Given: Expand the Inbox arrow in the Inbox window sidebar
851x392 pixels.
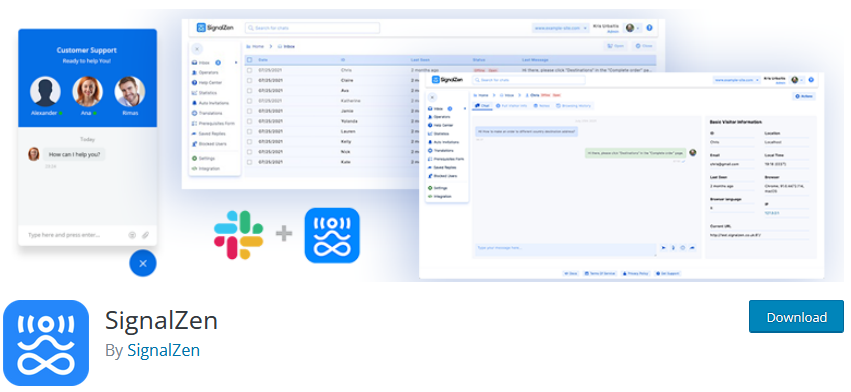Looking at the screenshot, I should point(236,62).
